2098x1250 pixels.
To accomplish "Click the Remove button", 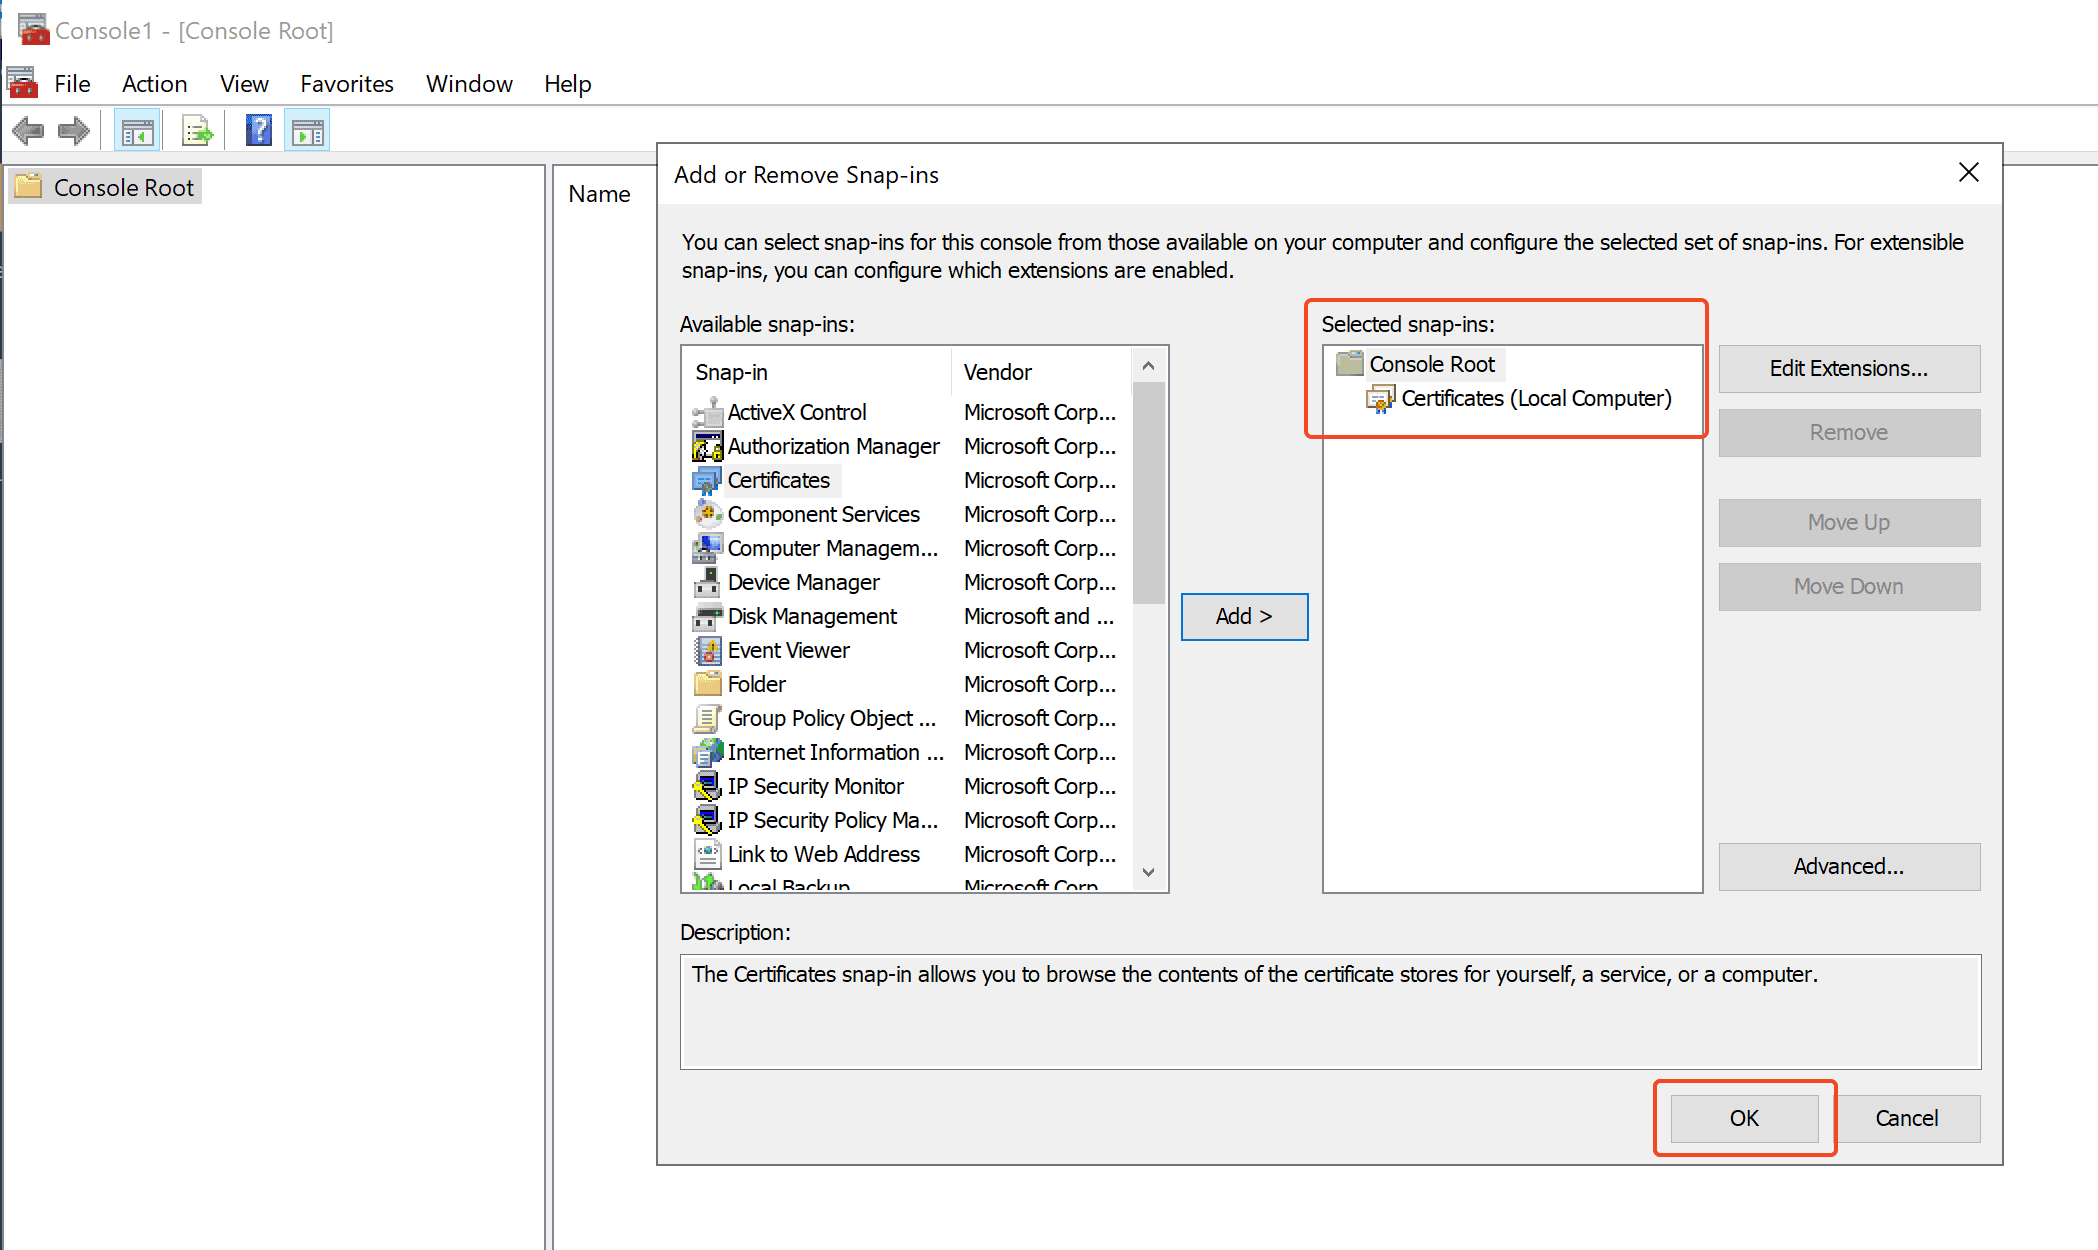I will click(x=1849, y=433).
